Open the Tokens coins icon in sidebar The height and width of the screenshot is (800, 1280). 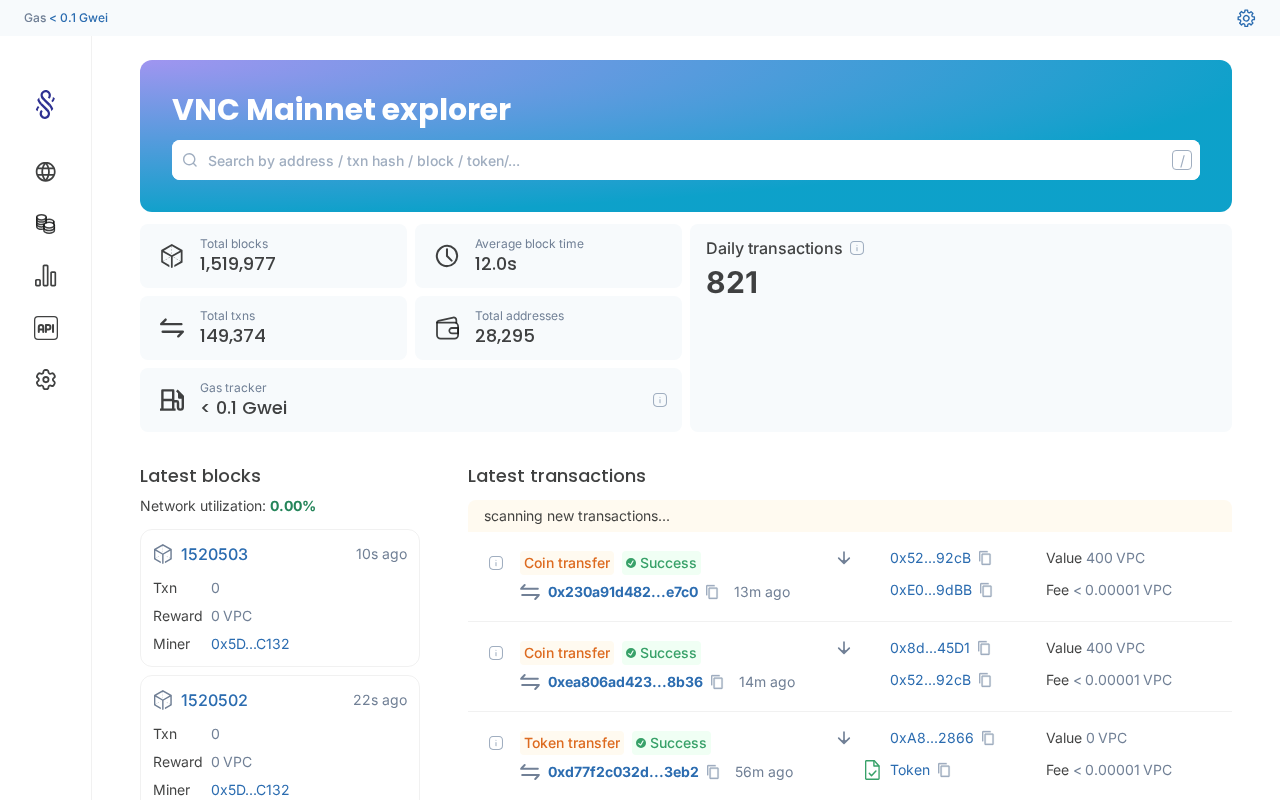click(45, 224)
